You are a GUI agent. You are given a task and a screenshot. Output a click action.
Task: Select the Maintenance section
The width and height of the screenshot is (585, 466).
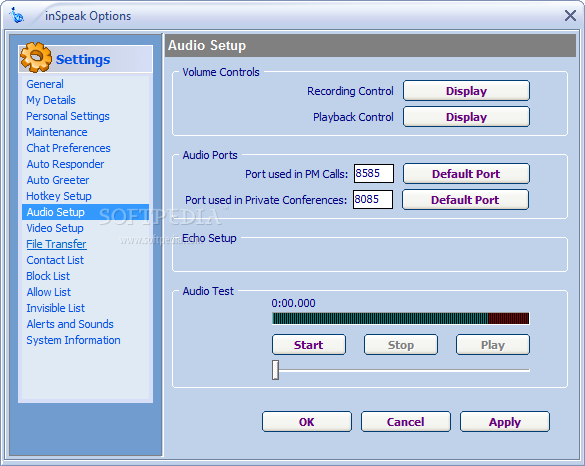[57, 132]
